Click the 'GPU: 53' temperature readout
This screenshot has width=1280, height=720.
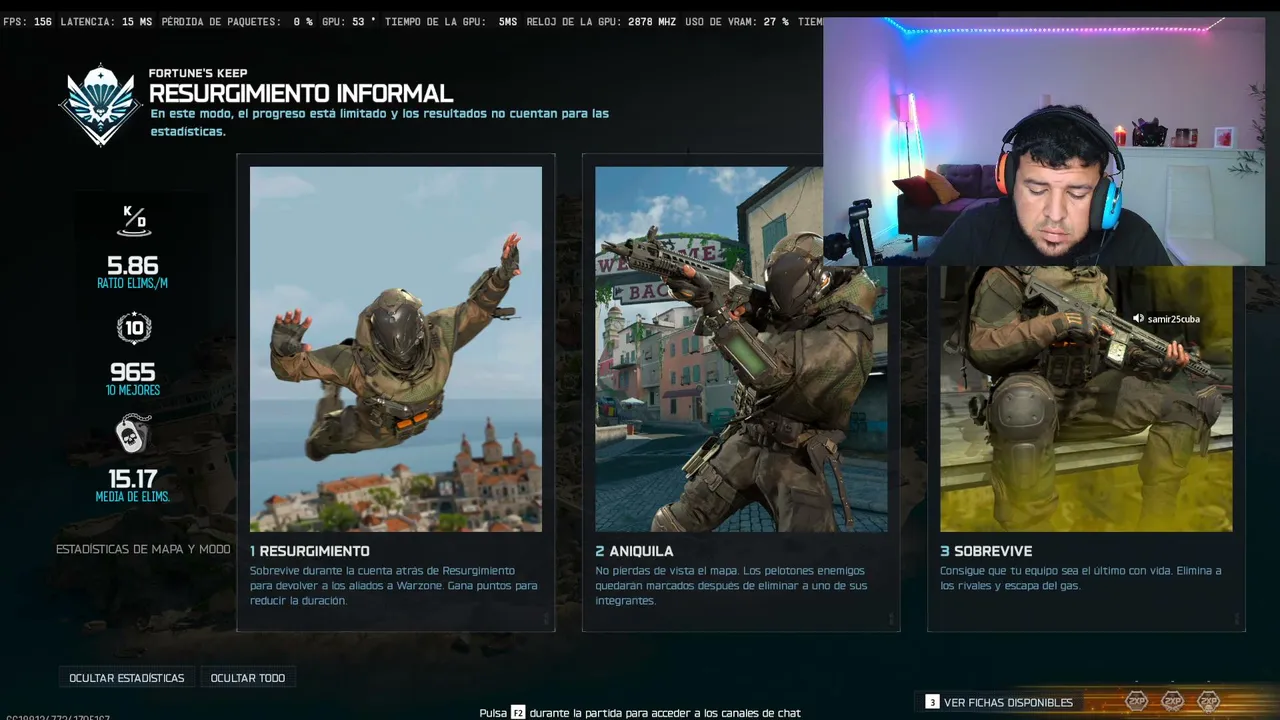tap(349, 21)
